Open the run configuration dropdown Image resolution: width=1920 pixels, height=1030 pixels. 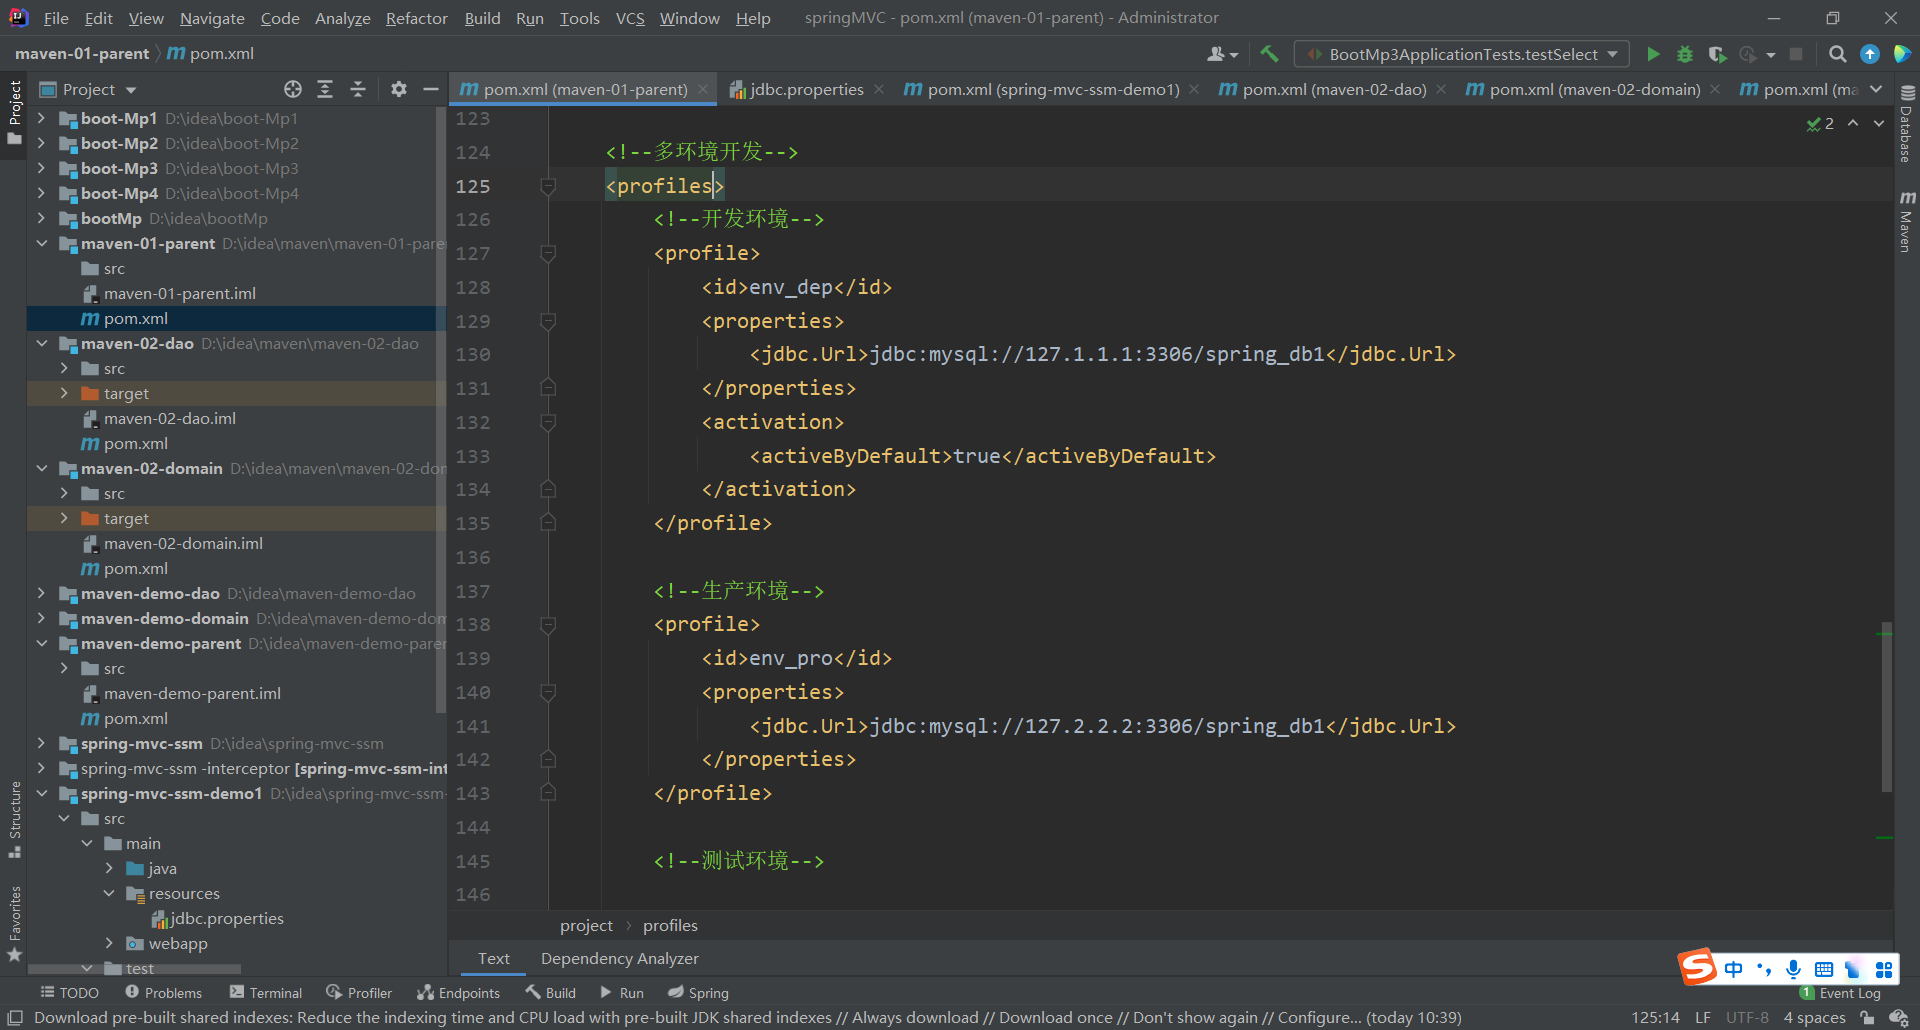click(1462, 54)
